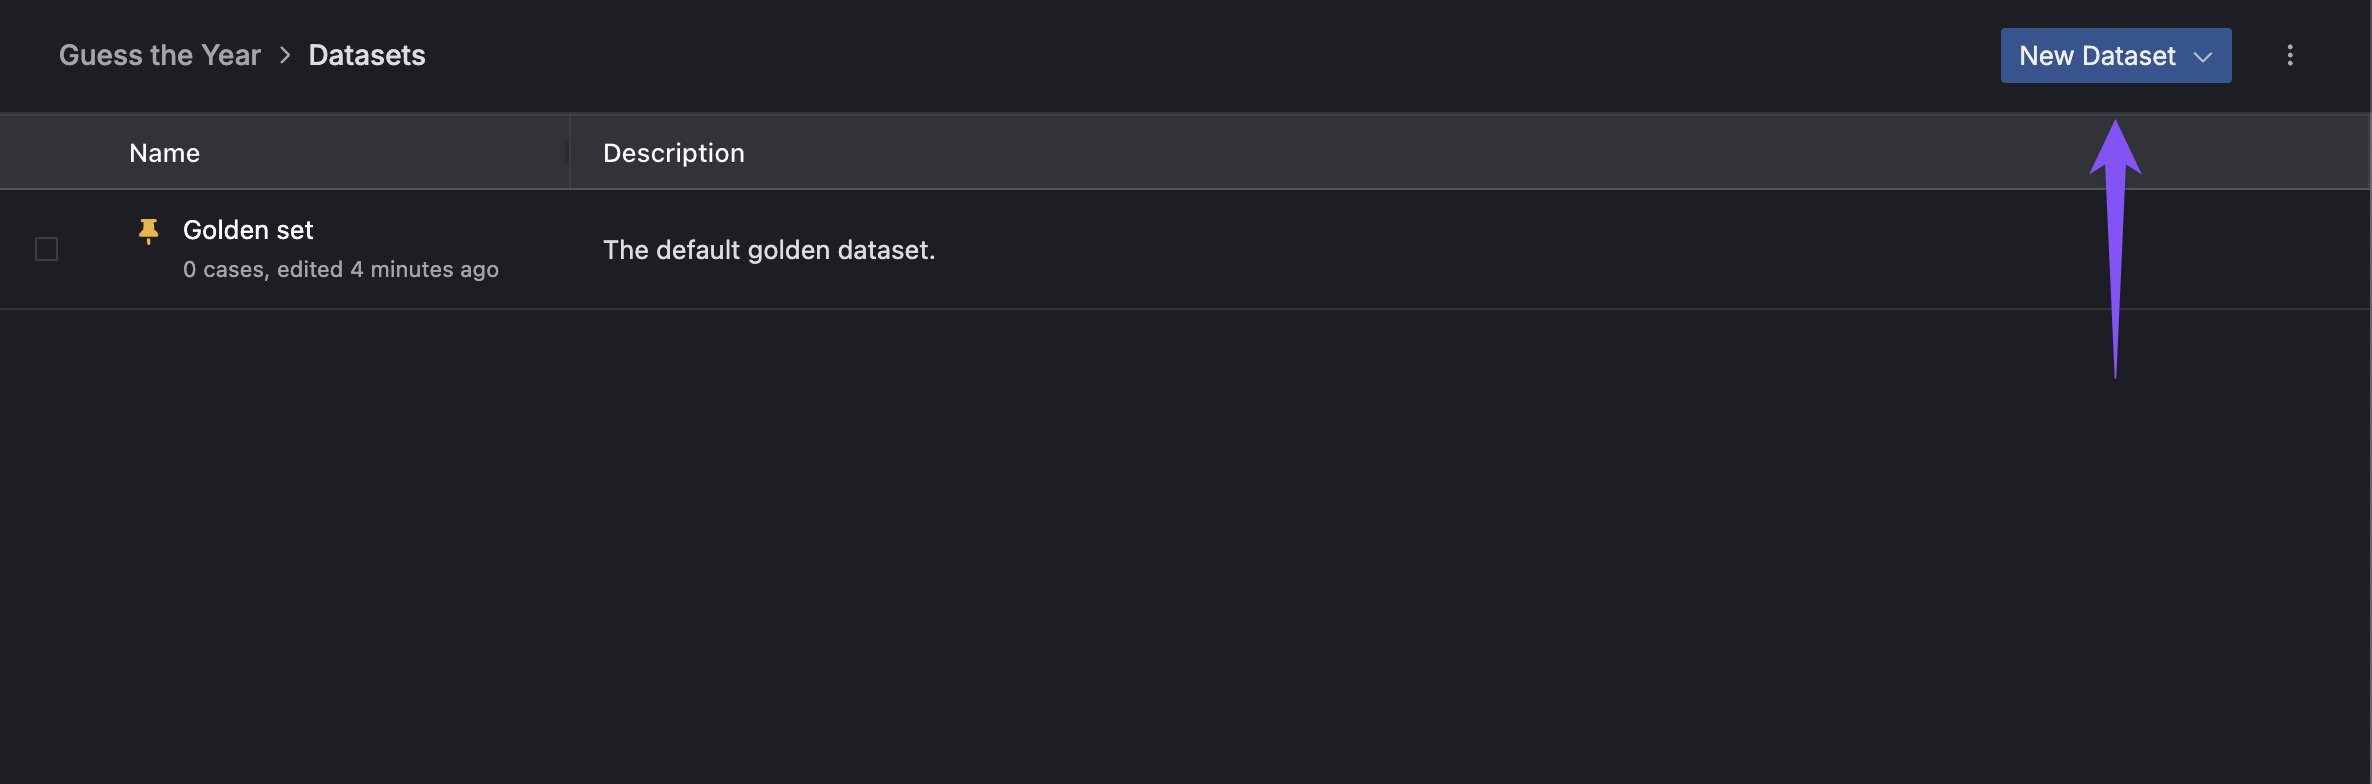Click the chevron on the New Dataset button
The width and height of the screenshot is (2372, 784).
pos(2203,57)
